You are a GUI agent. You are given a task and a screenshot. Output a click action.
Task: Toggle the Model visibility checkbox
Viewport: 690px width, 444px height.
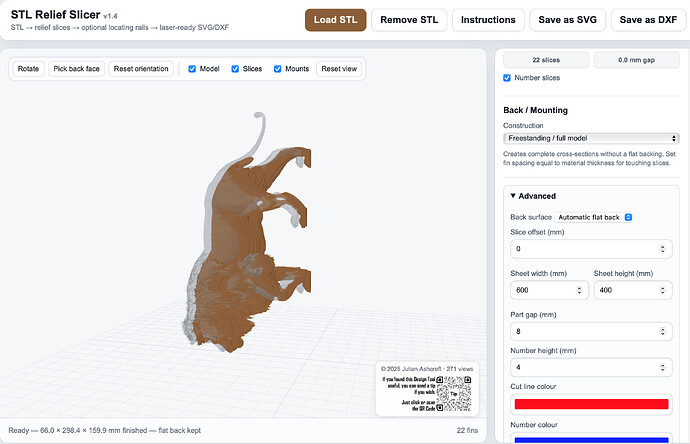[x=192, y=69]
